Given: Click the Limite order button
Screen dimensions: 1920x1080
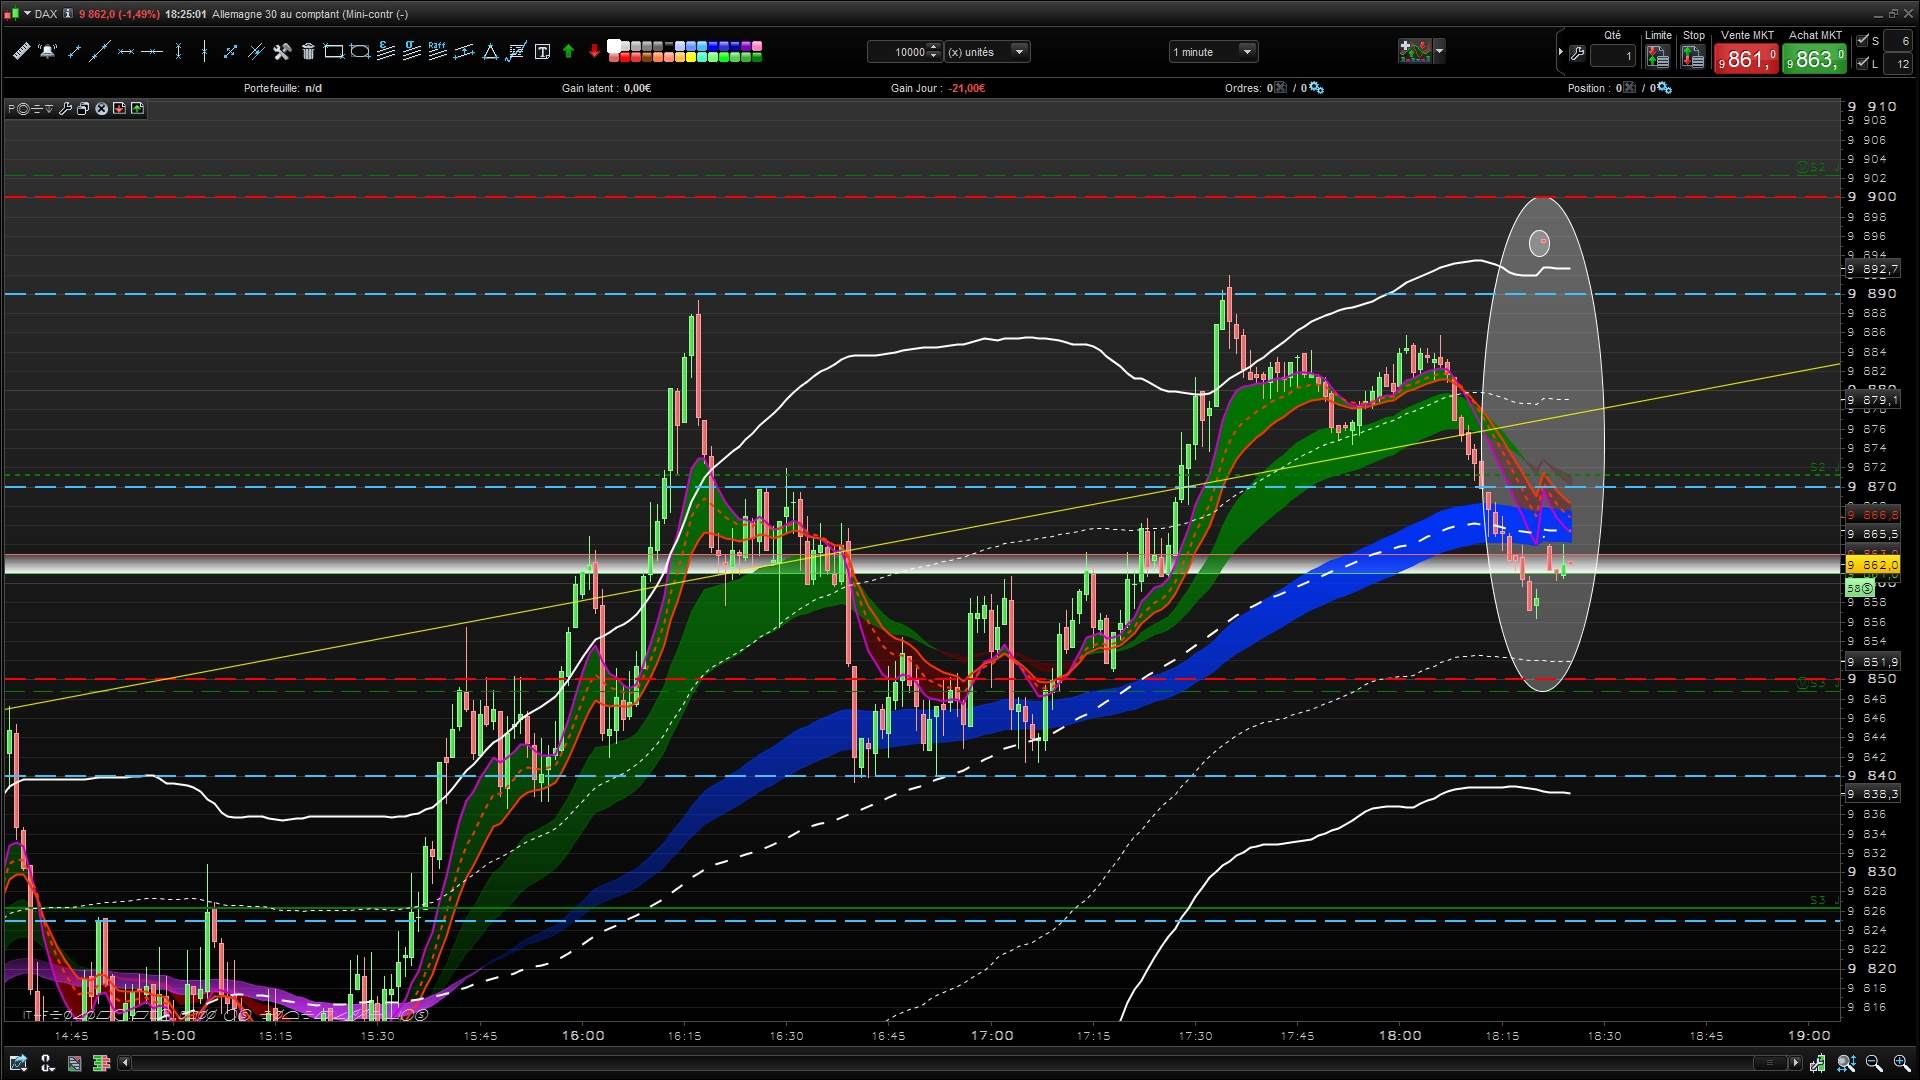Looking at the screenshot, I should pos(1657,57).
